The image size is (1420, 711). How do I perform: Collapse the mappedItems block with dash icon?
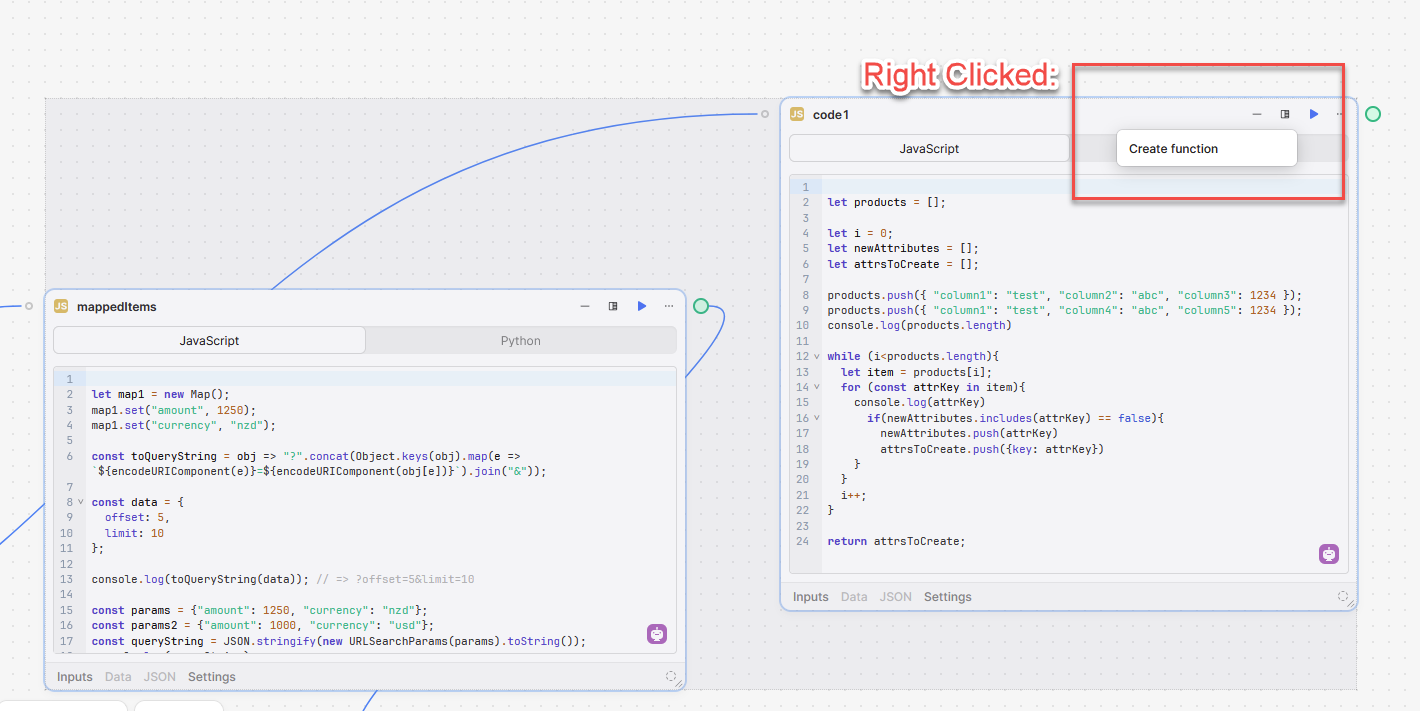tap(585, 306)
